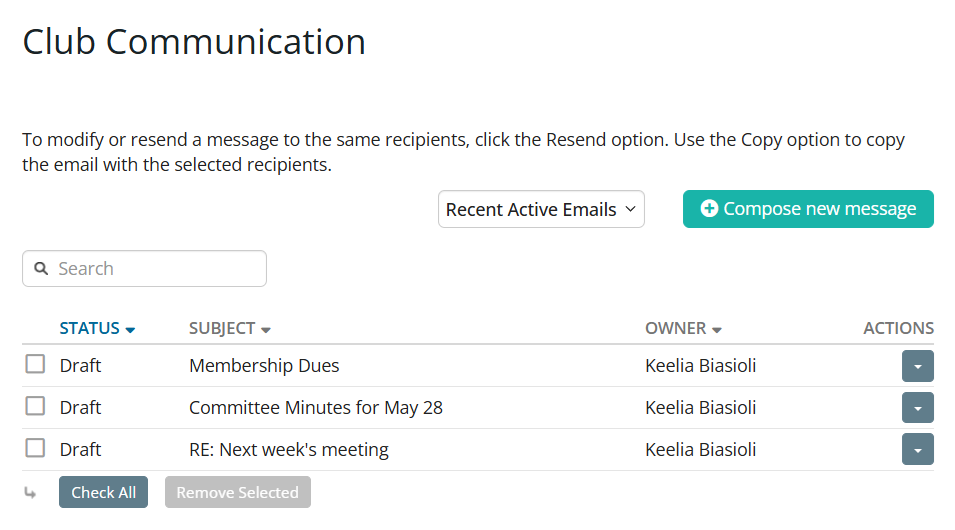This screenshot has width=955, height=530.
Task: Select the Membership Dues checkbox
Action: [x=35, y=365]
